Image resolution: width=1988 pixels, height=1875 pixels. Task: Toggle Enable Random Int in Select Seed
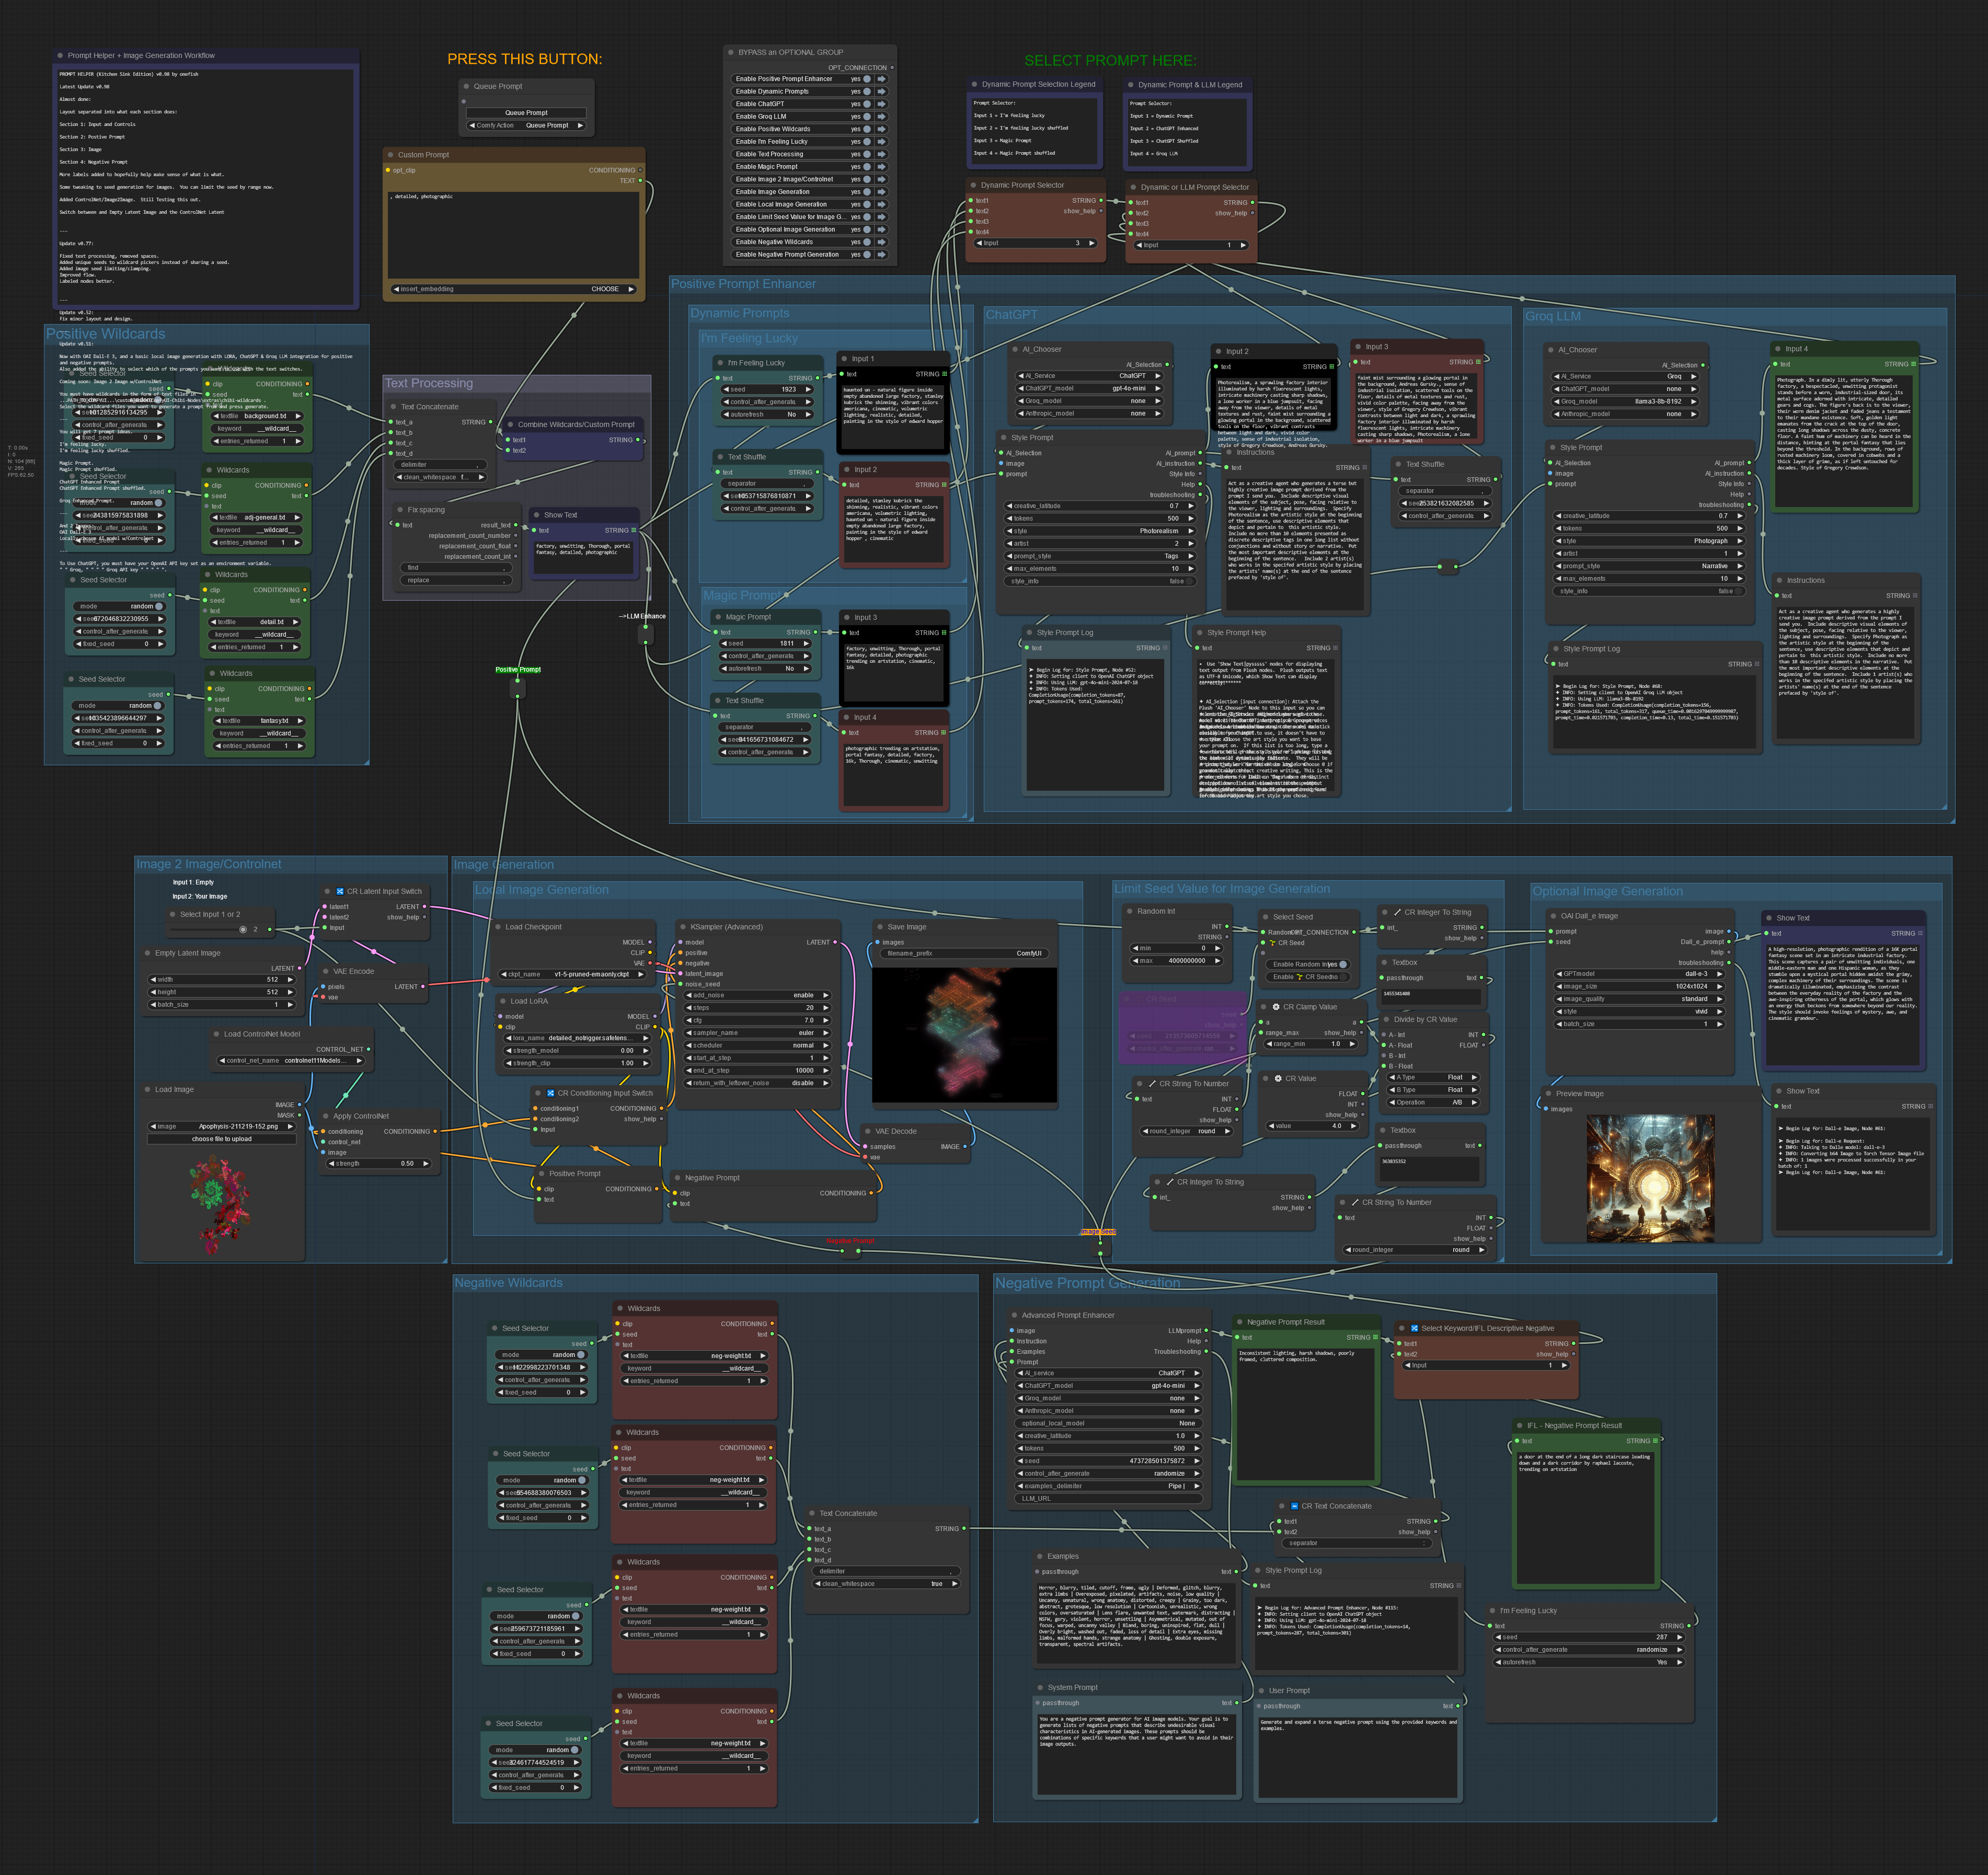(1342, 964)
